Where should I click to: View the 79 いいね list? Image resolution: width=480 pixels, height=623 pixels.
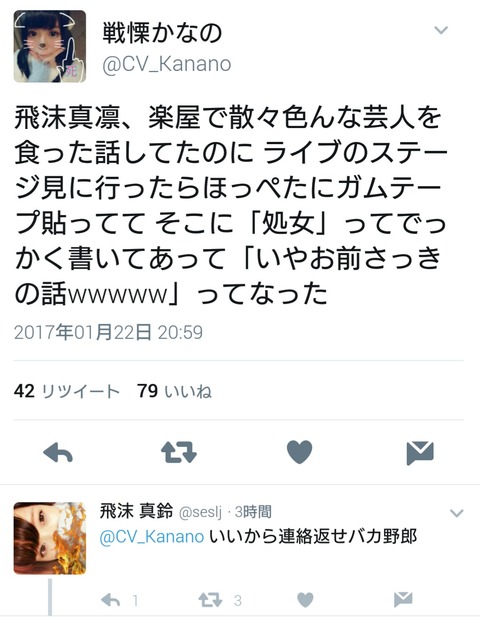point(174,391)
